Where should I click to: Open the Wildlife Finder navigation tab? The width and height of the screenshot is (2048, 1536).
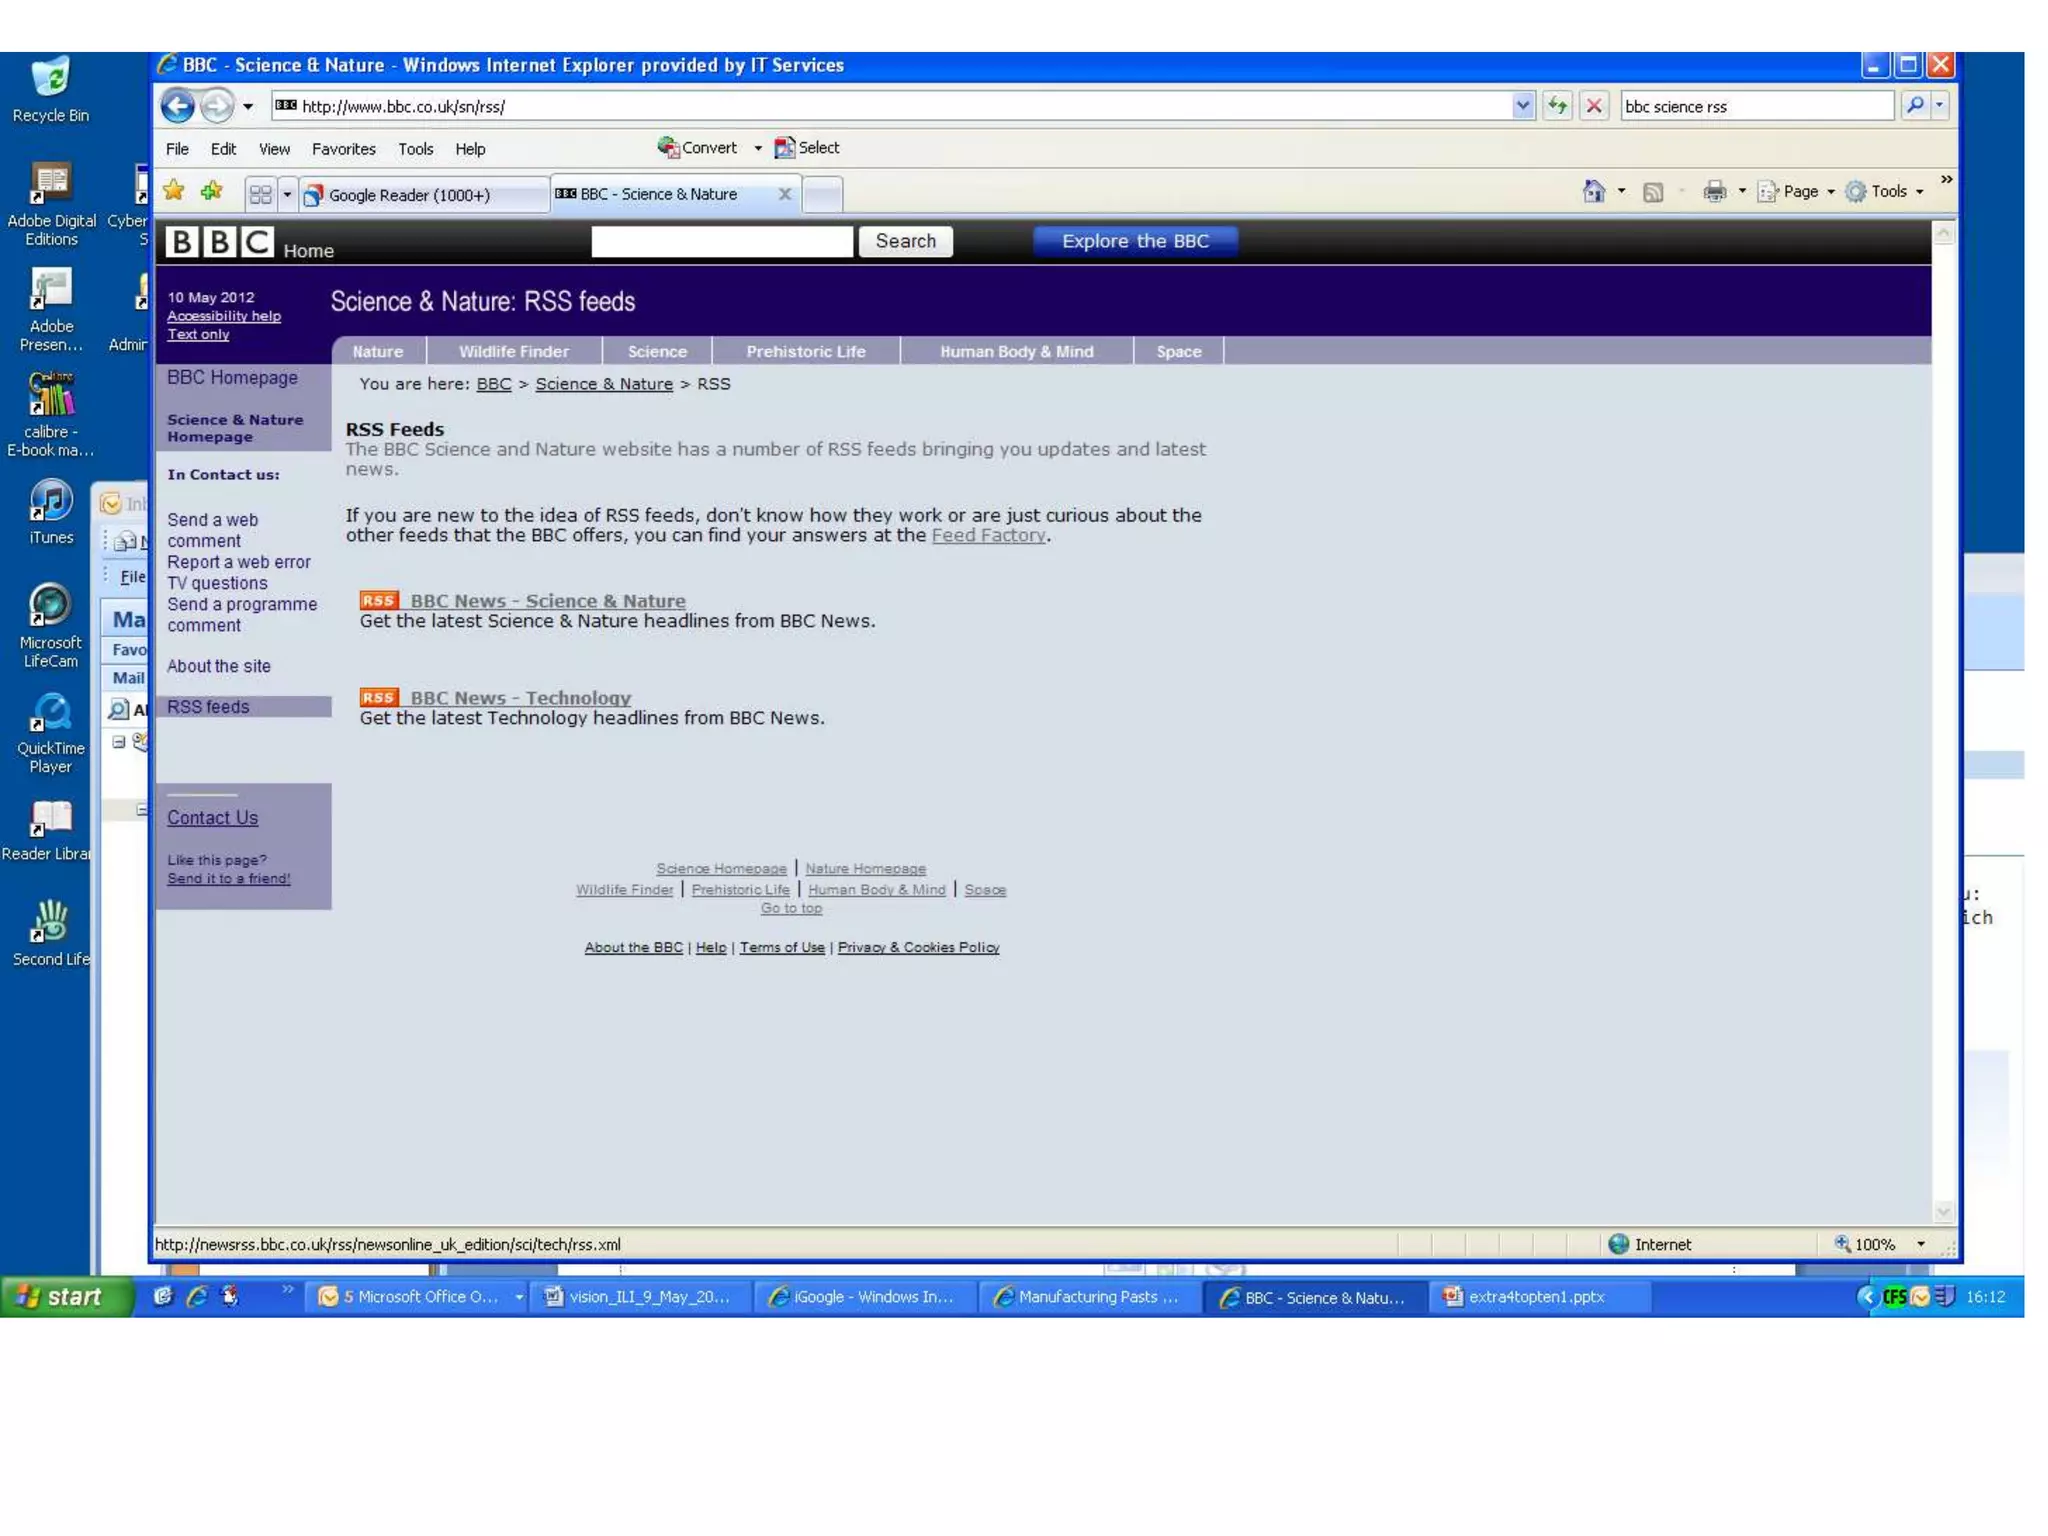point(513,351)
